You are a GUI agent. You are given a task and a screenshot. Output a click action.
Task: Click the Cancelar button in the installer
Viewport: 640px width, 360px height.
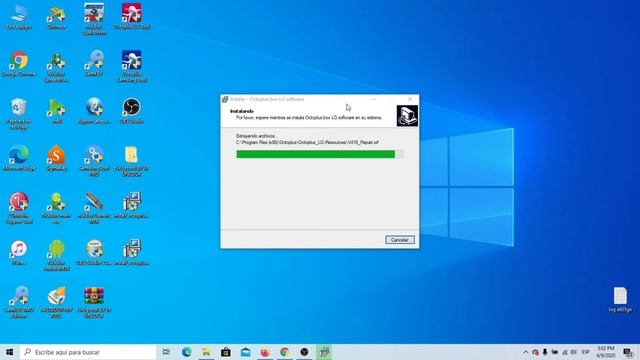tap(400, 240)
